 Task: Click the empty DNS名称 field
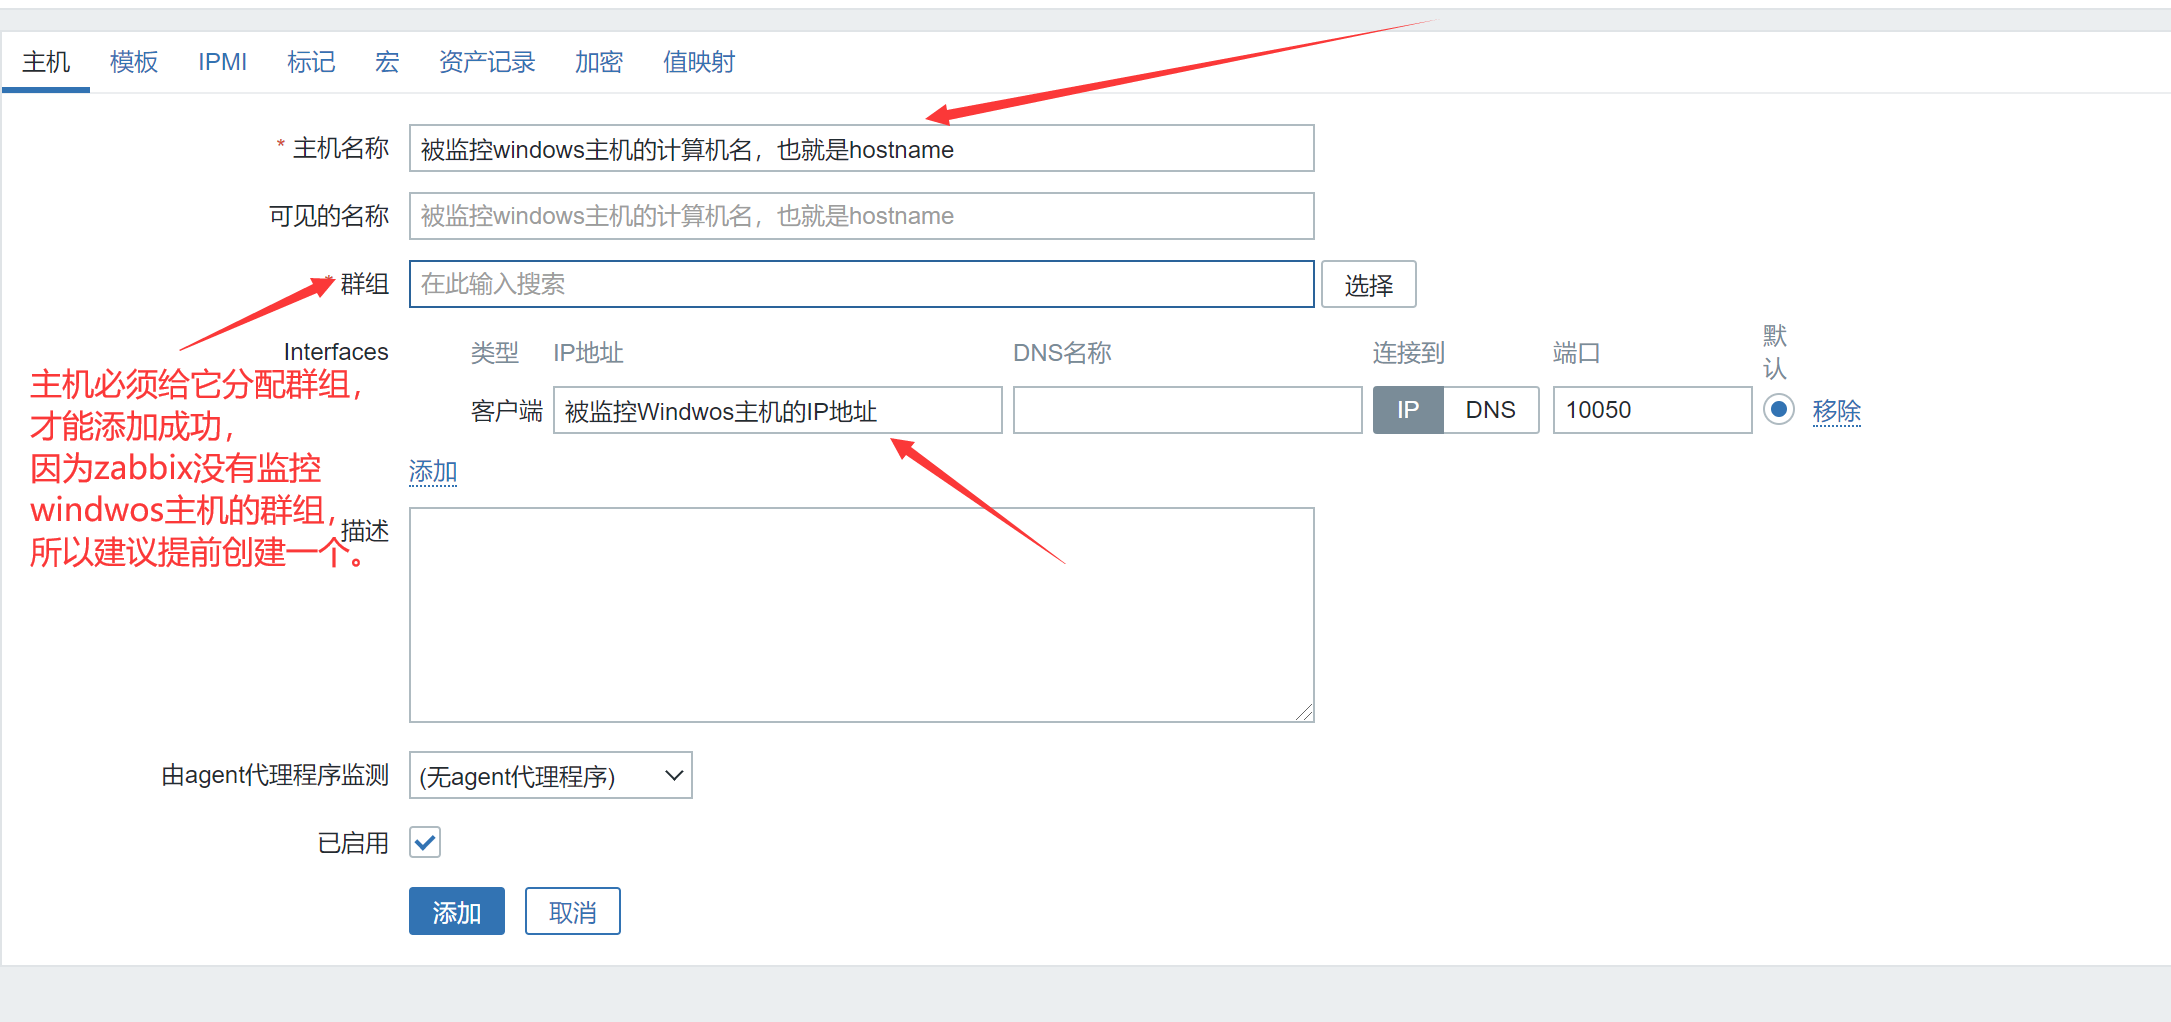[x=1187, y=410]
